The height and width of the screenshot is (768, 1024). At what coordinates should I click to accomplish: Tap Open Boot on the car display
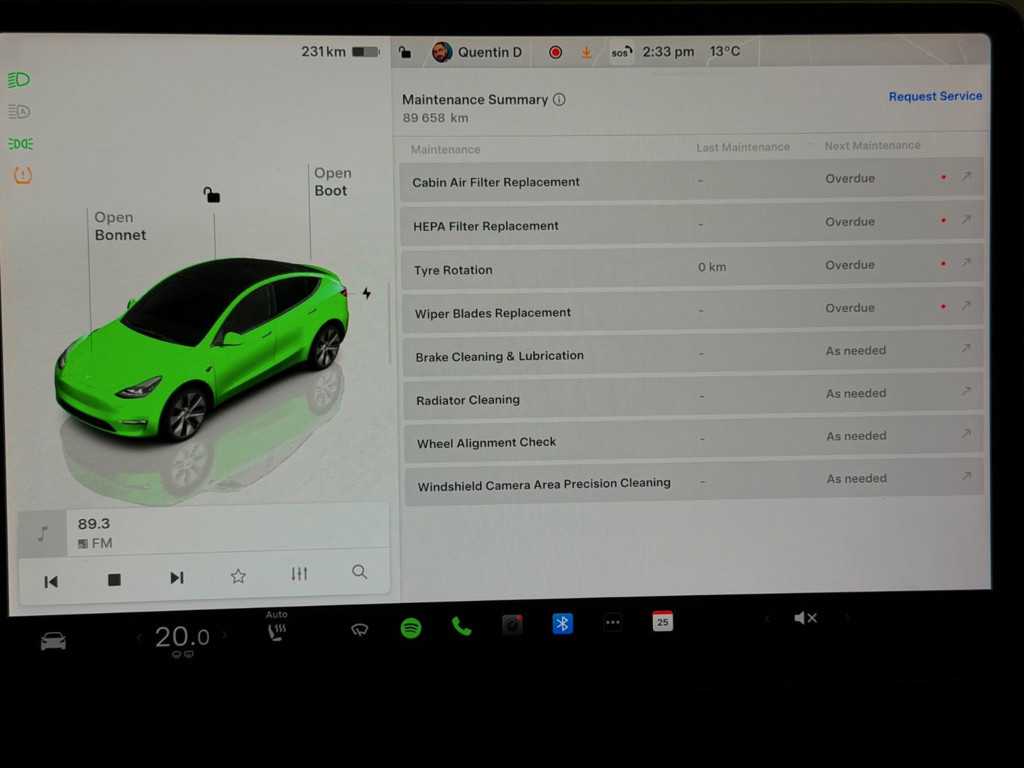tap(331, 181)
